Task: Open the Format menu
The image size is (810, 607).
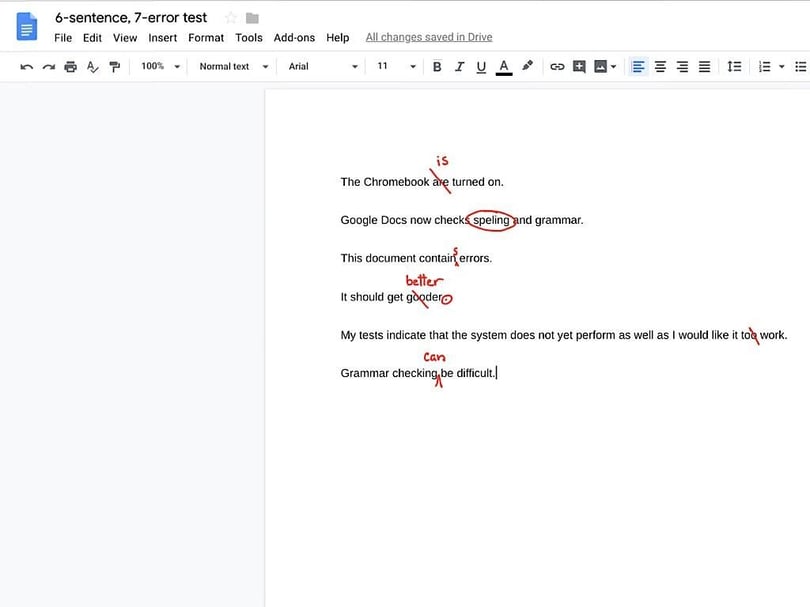Action: 205,37
